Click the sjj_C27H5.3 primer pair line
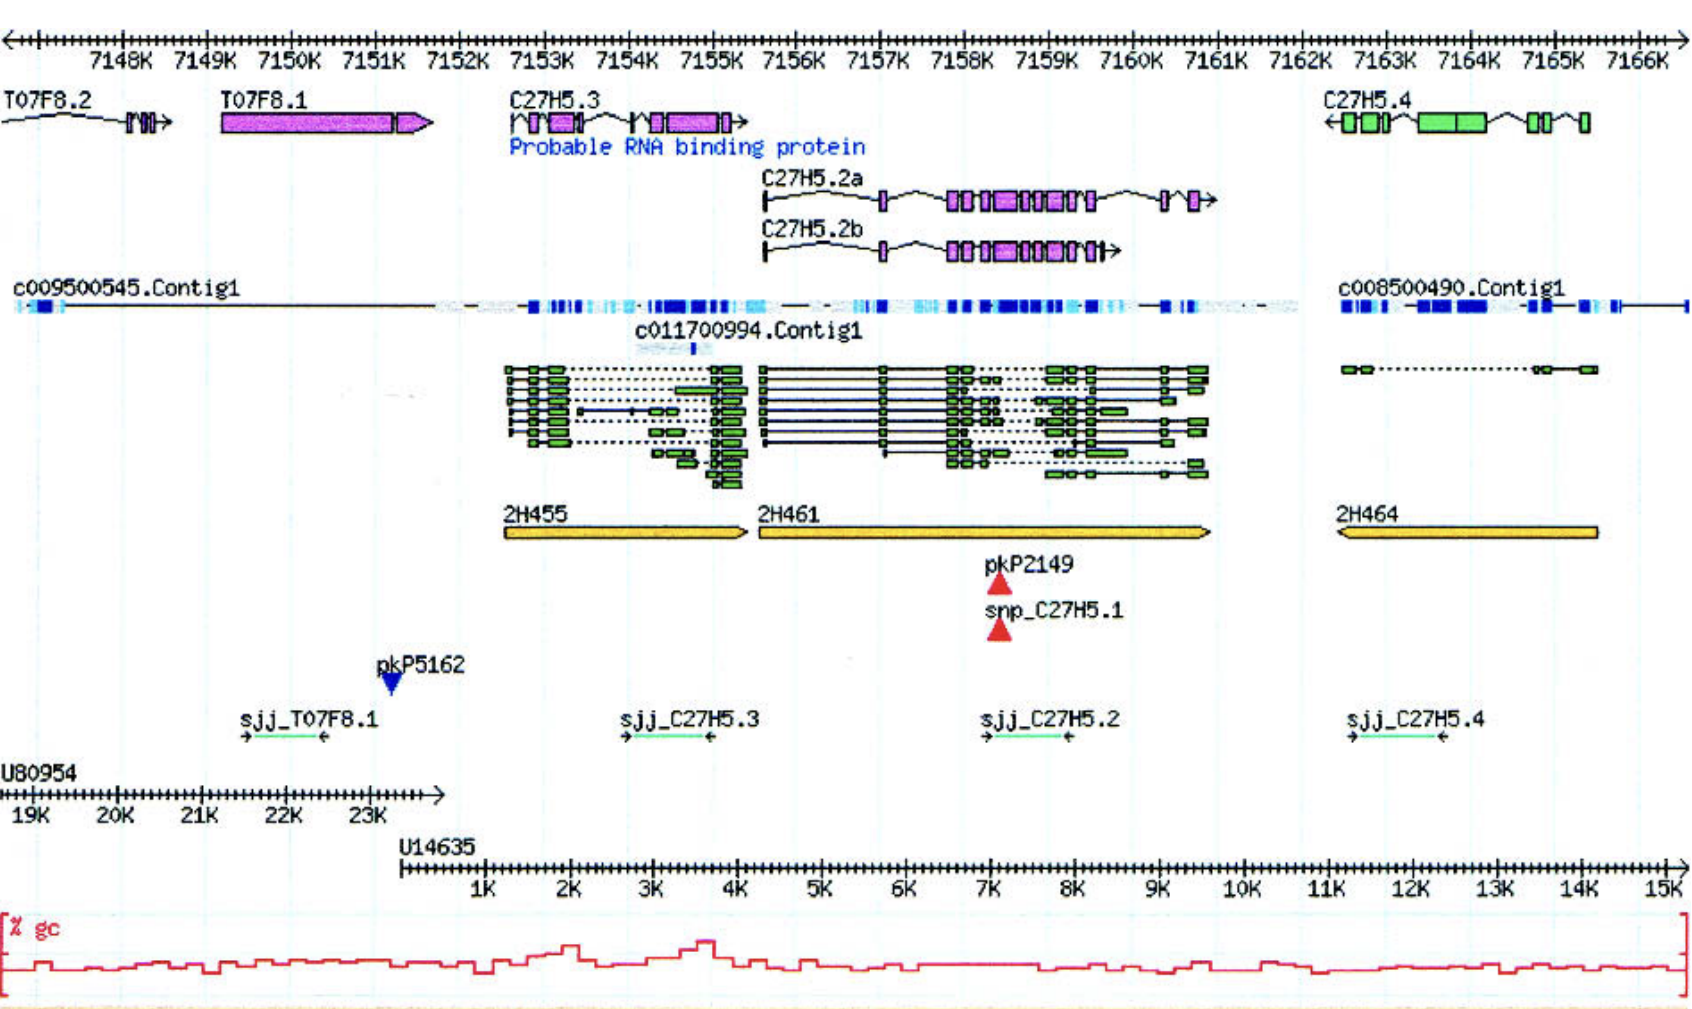 (x=668, y=737)
